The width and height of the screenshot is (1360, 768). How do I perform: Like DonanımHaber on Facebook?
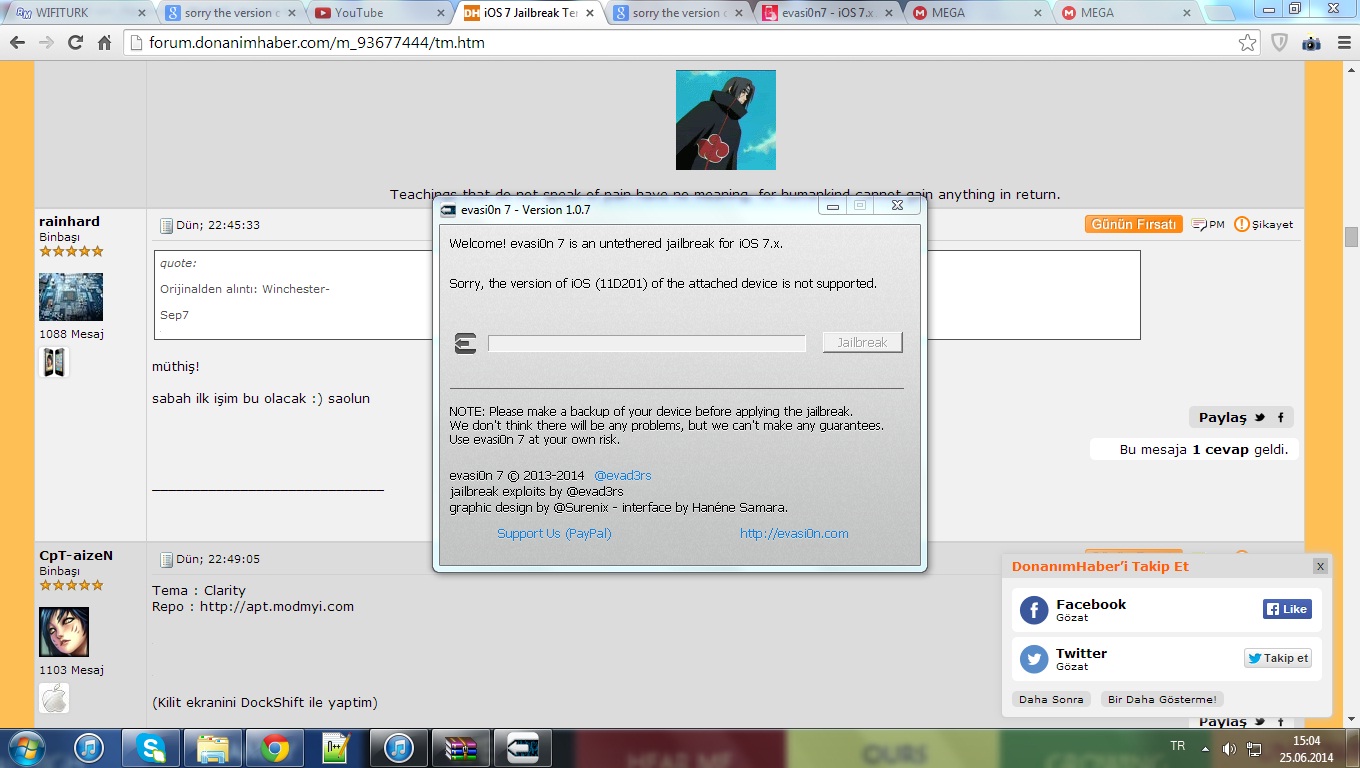click(1287, 609)
